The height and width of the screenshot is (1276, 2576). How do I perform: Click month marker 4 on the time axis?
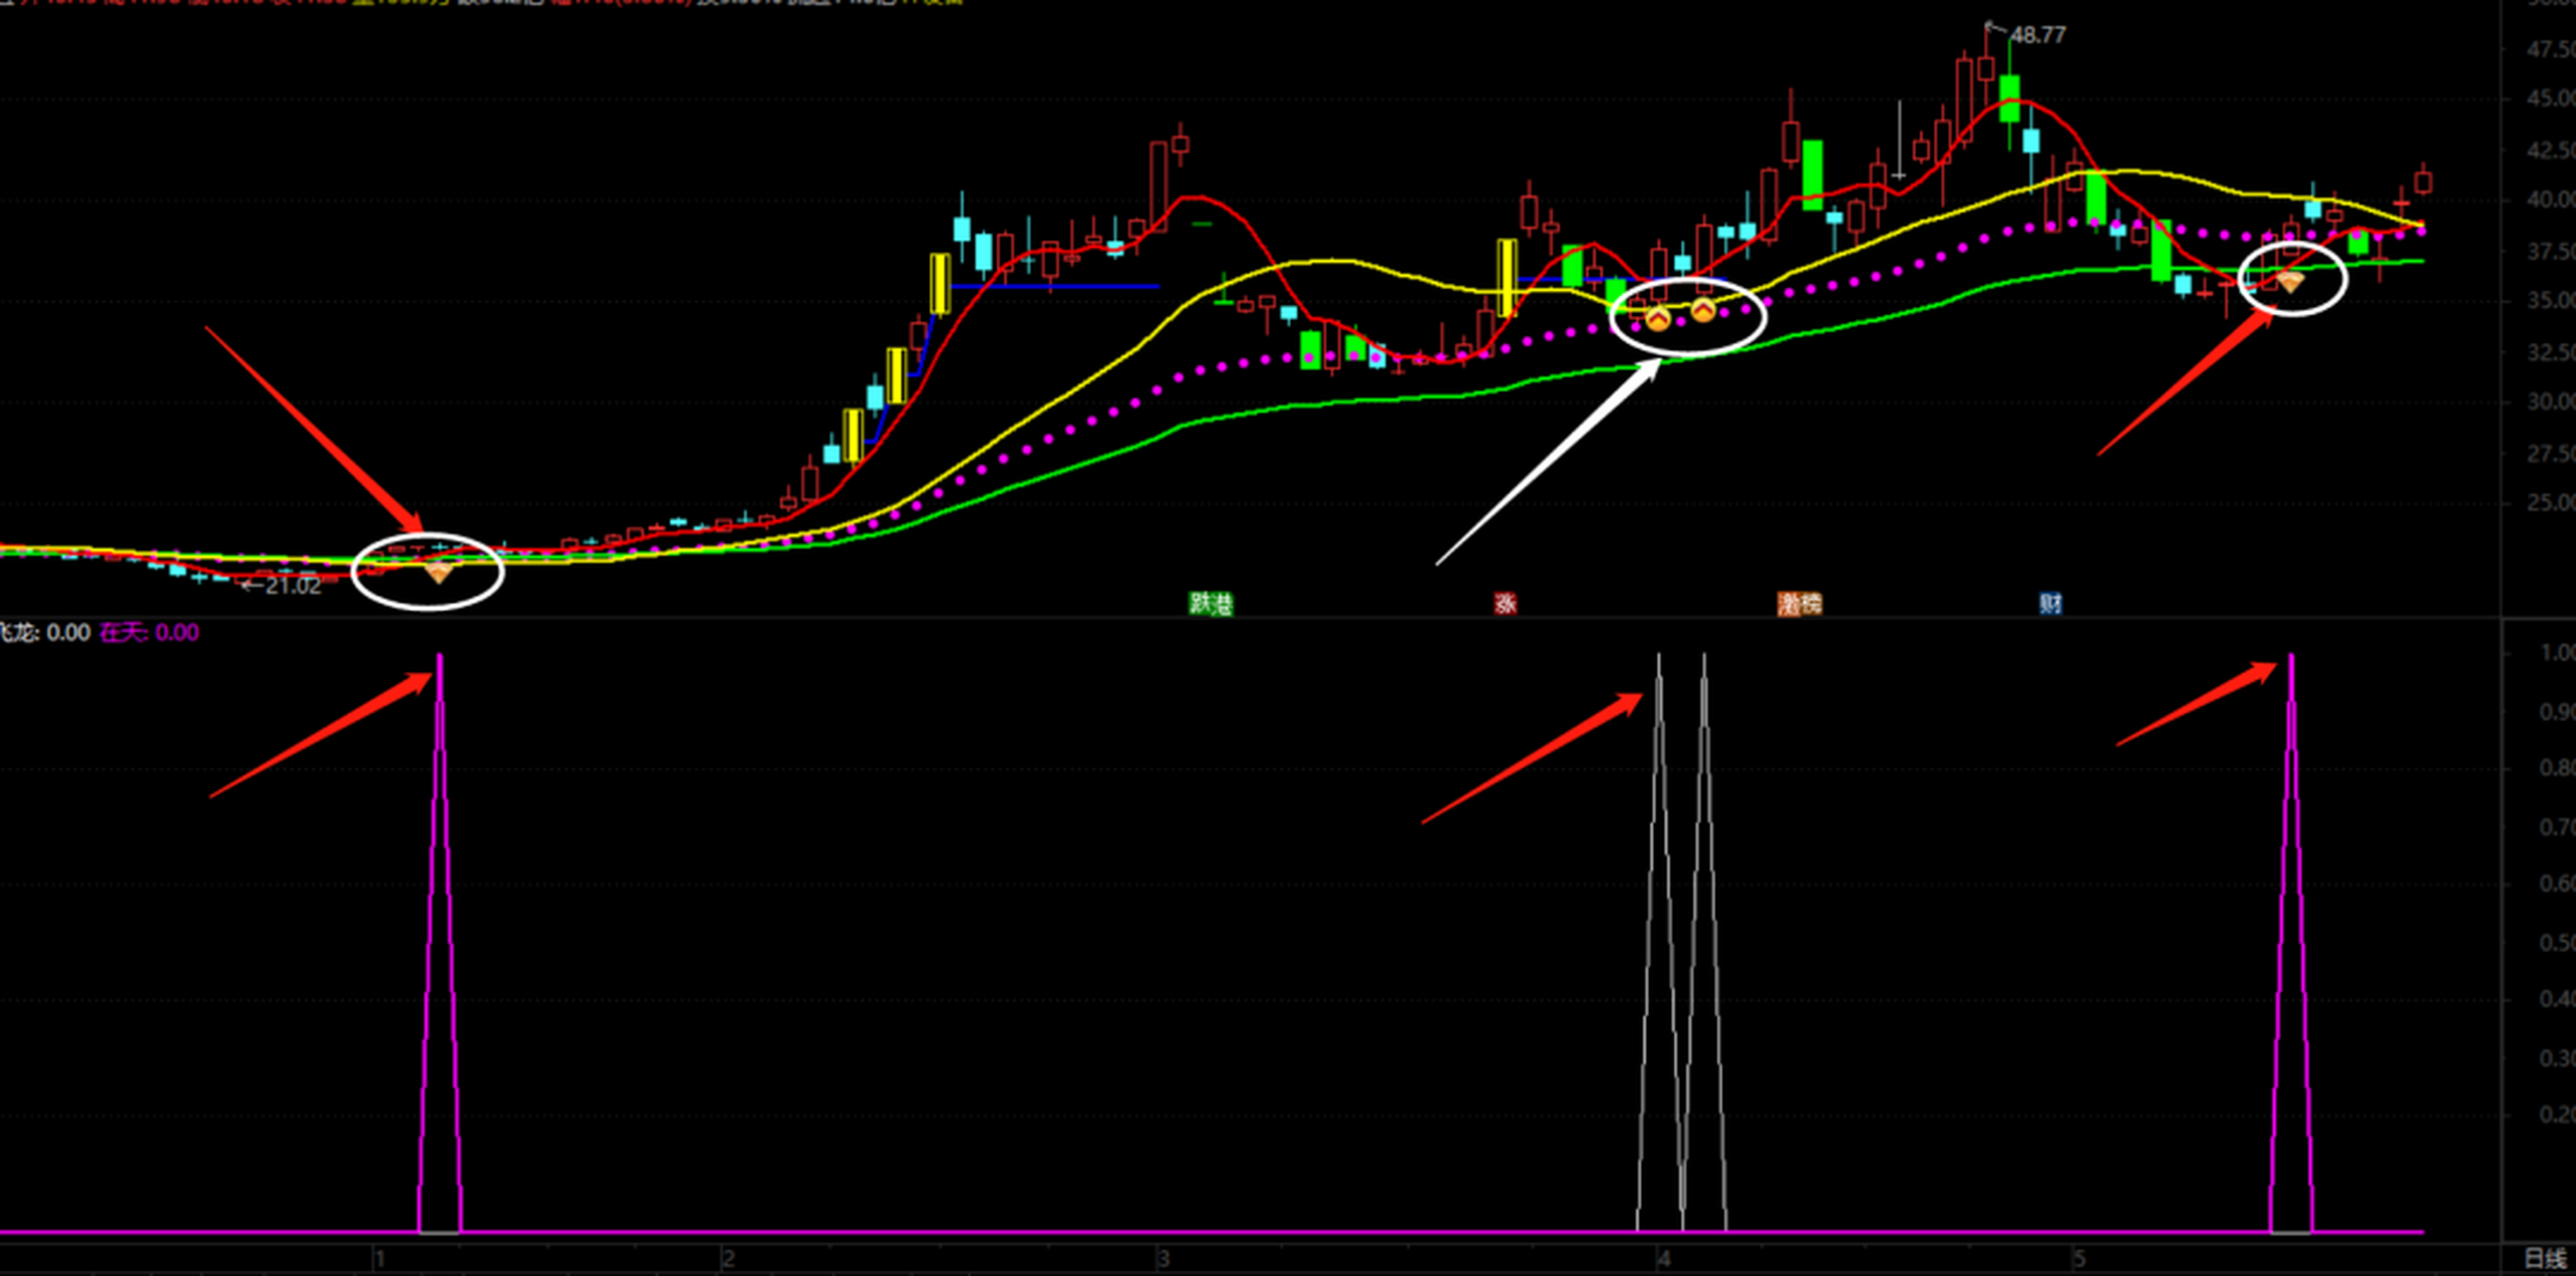(x=1664, y=1259)
